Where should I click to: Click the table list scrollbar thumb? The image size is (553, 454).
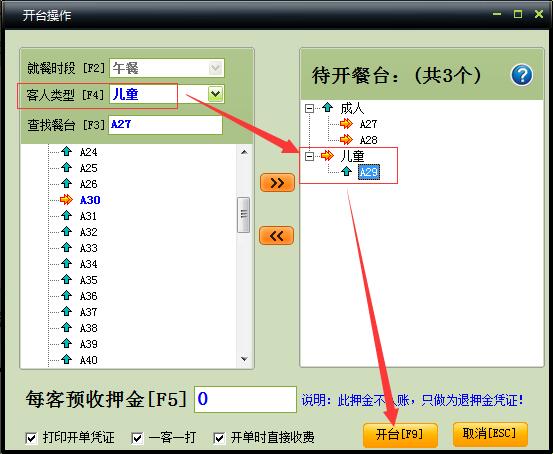coord(244,215)
